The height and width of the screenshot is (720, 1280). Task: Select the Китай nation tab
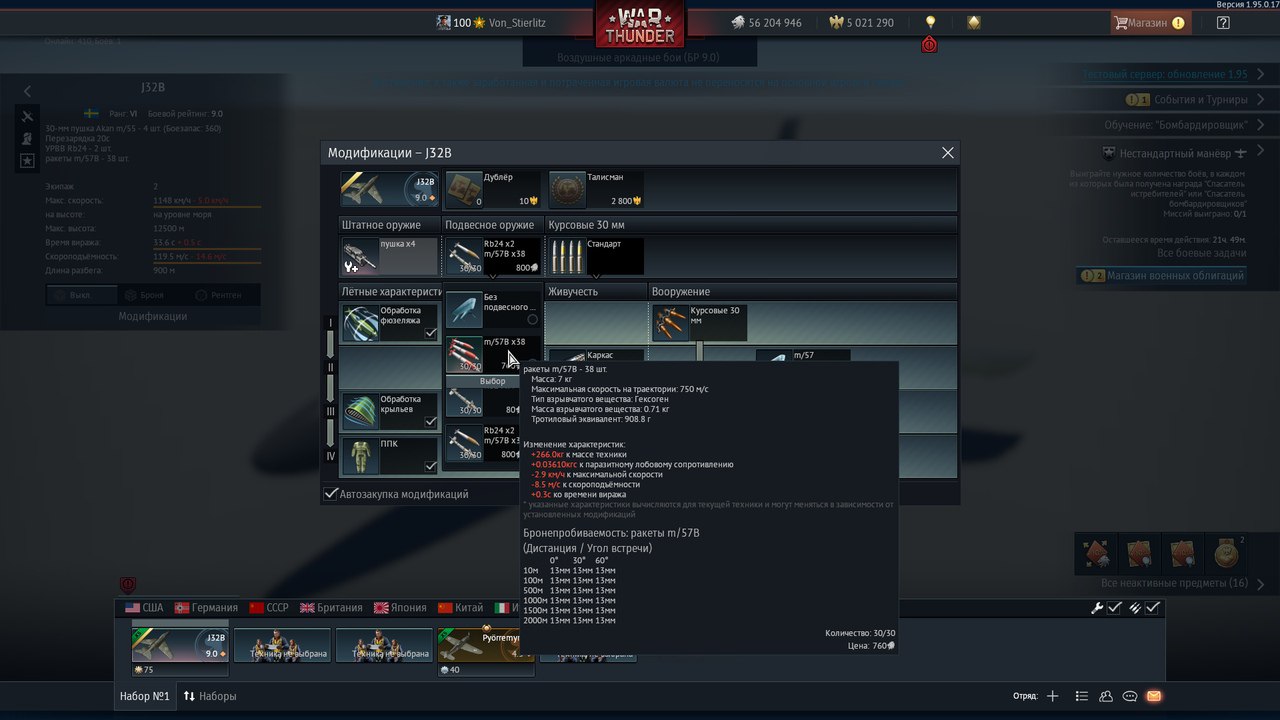pos(459,607)
